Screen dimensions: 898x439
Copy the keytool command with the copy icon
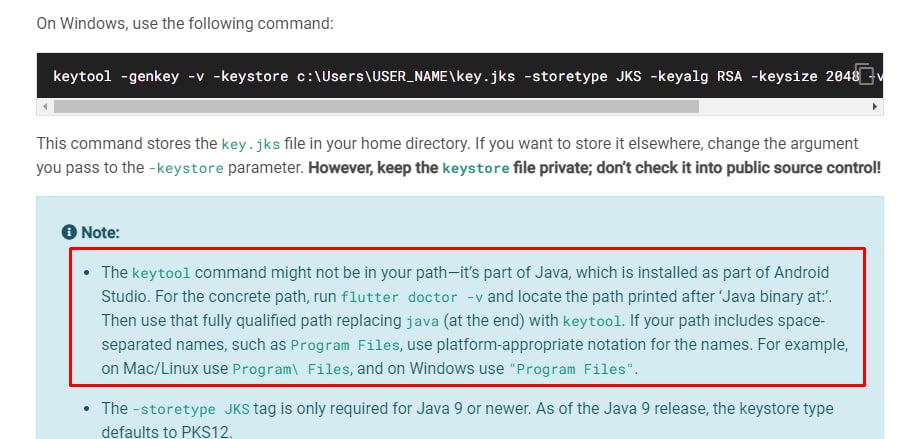pyautogui.click(x=864, y=74)
